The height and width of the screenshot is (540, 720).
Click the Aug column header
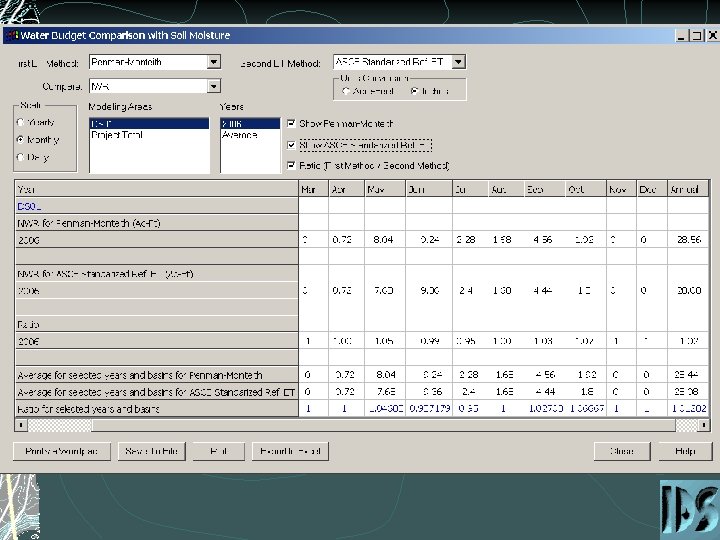pos(506,189)
